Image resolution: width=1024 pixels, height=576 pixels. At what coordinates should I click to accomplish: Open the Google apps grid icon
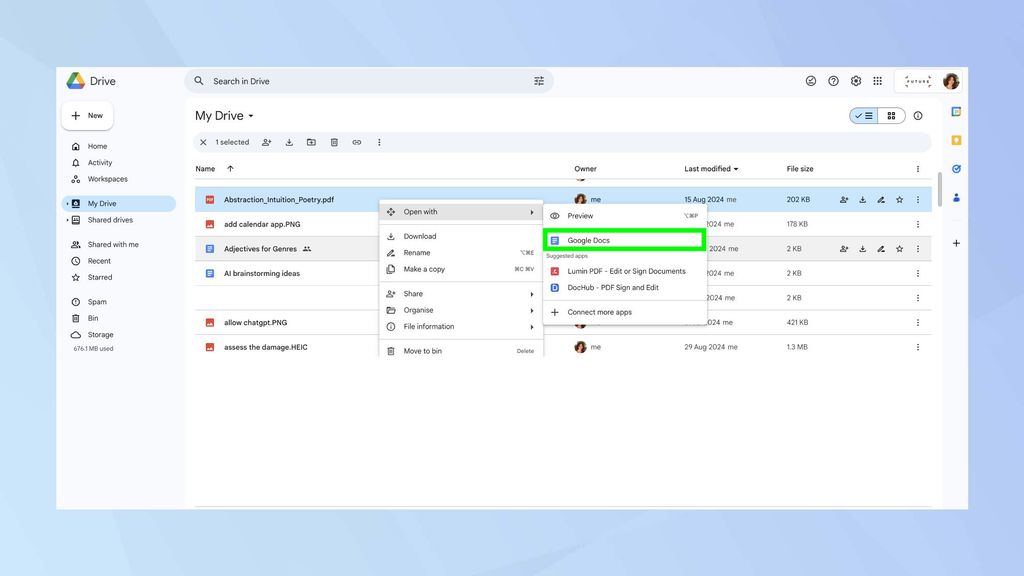(x=877, y=81)
